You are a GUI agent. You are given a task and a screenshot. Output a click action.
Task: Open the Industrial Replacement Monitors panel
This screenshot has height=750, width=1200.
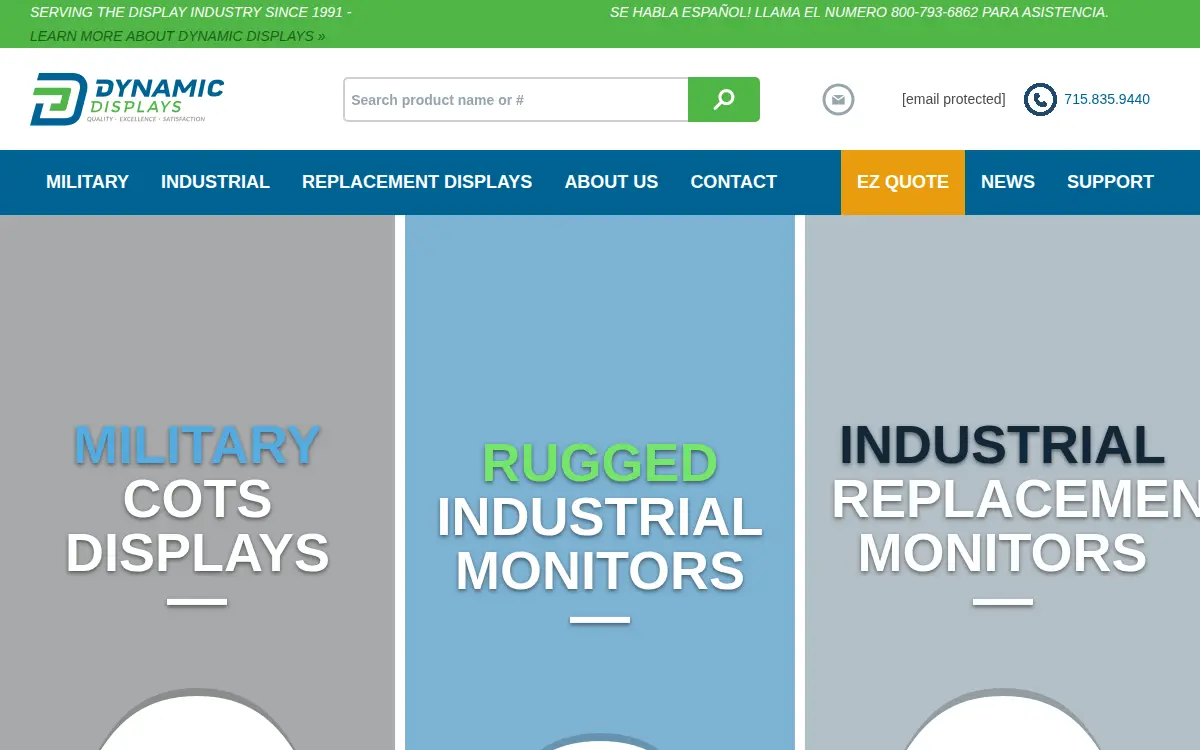(x=1002, y=482)
